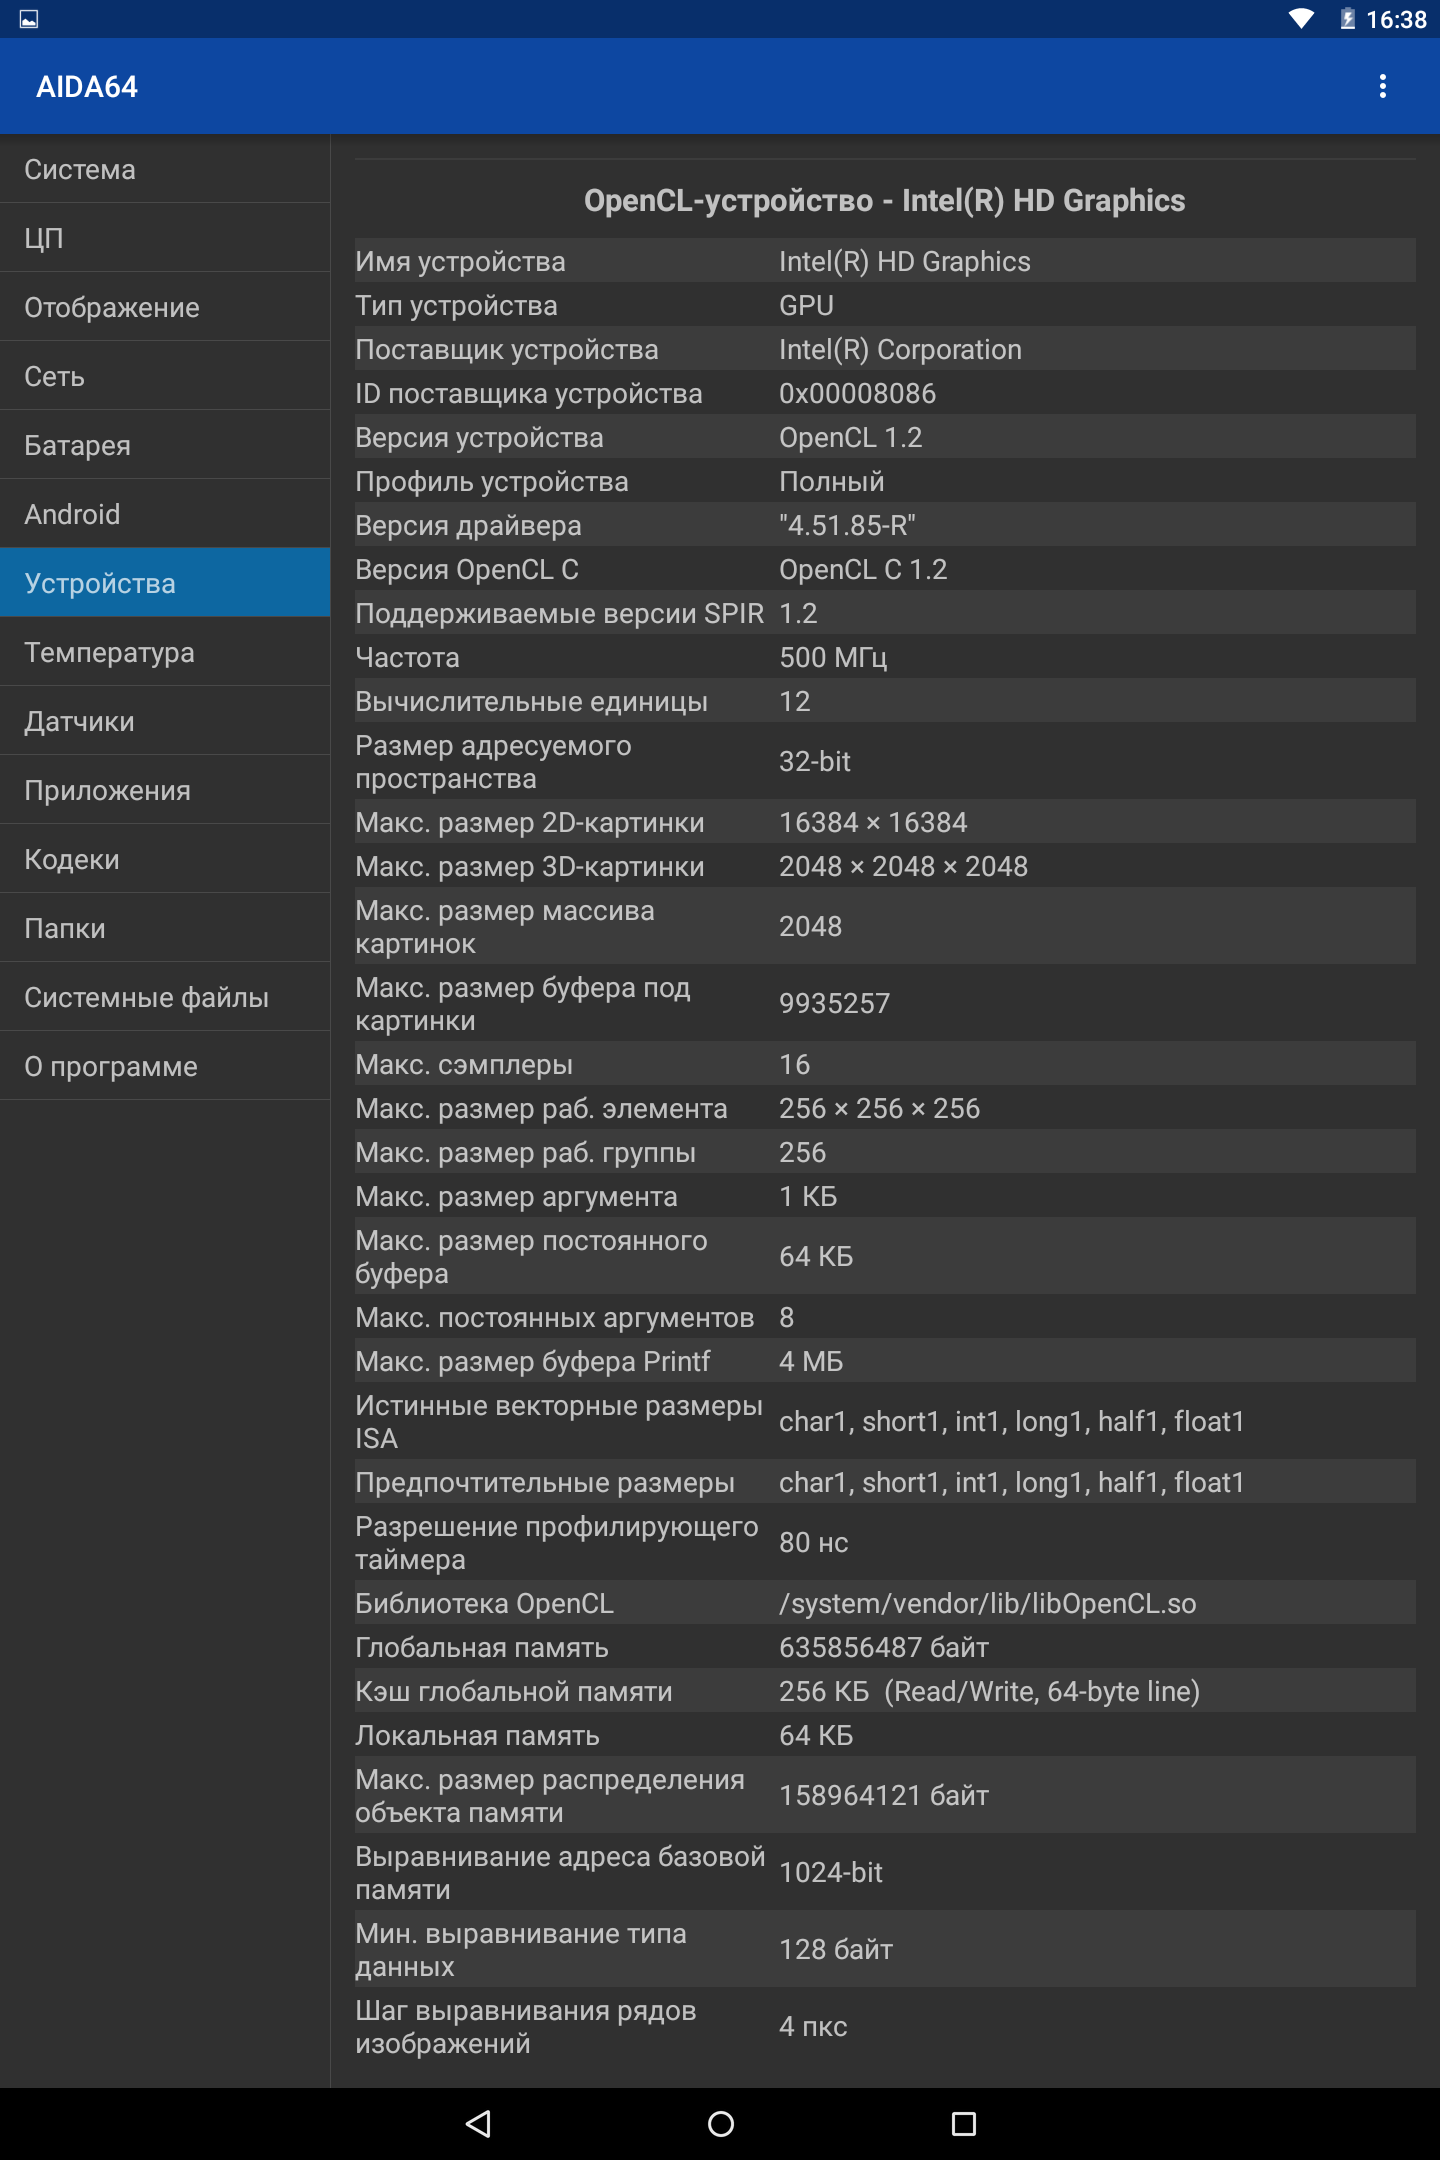This screenshot has height=2160, width=1440.
Task: Open the Android section
Action: coord(165,514)
